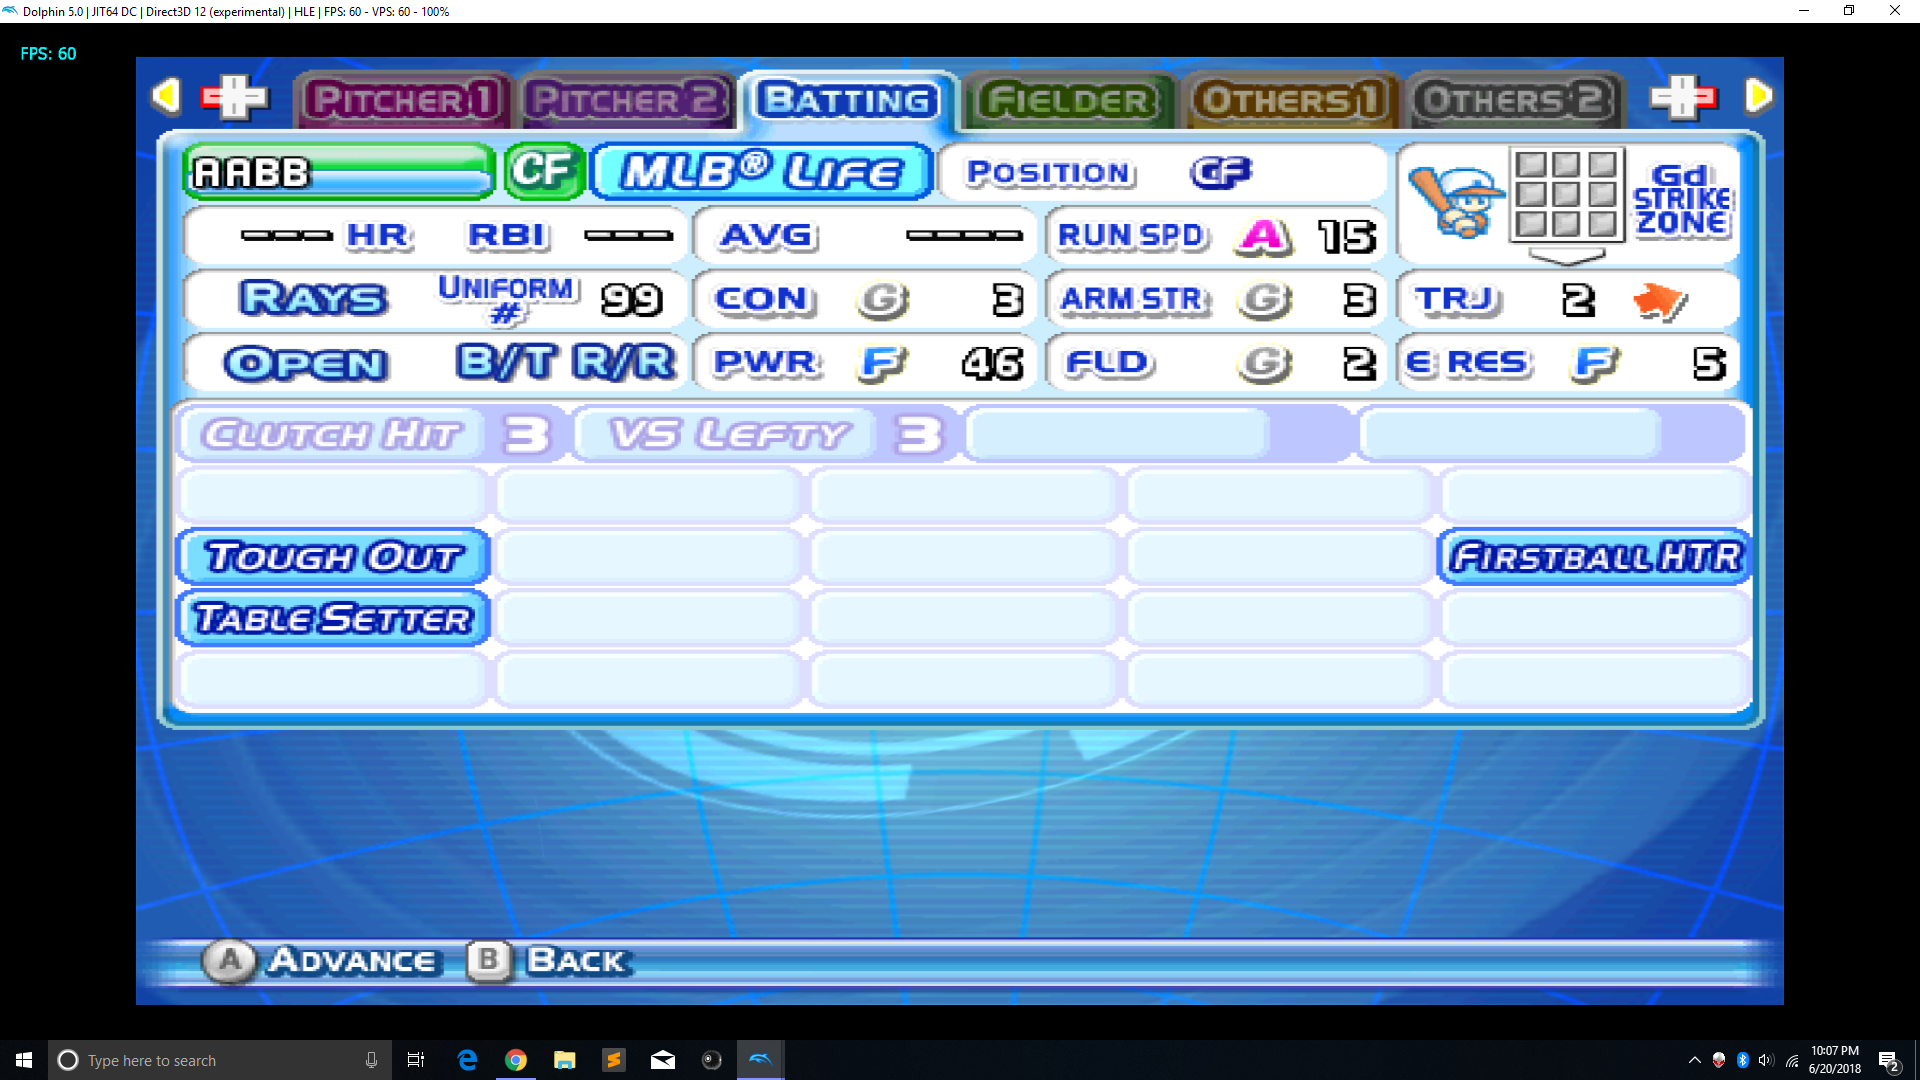Open the Others 1 tab
1920x1080 pixels.
point(1291,100)
